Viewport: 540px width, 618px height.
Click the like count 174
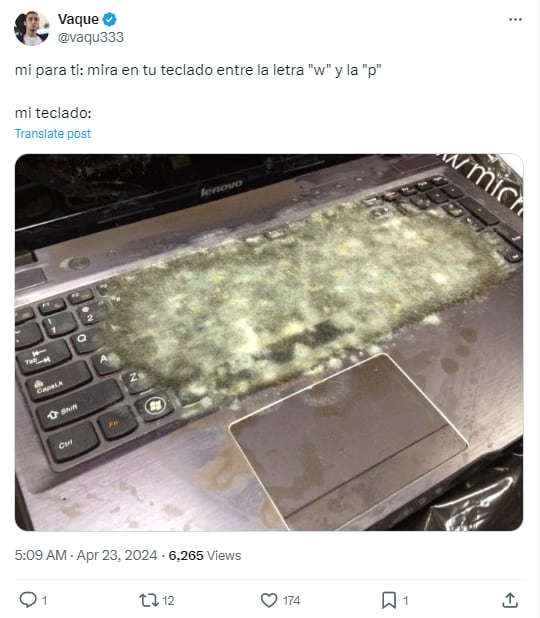point(291,601)
